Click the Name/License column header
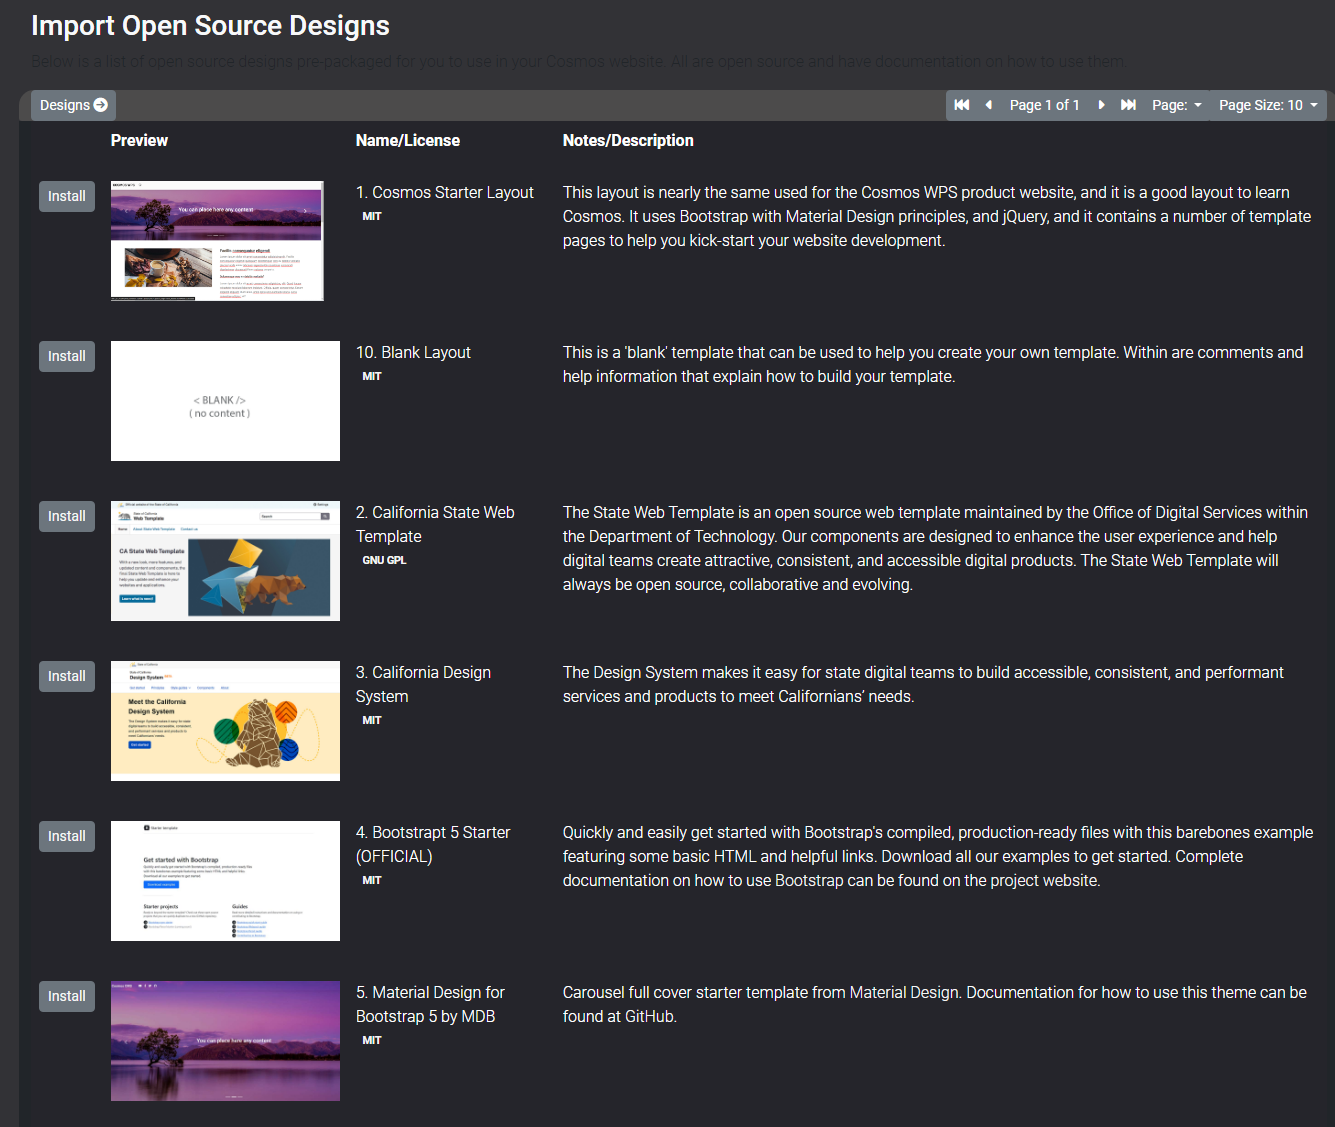 click(x=408, y=140)
